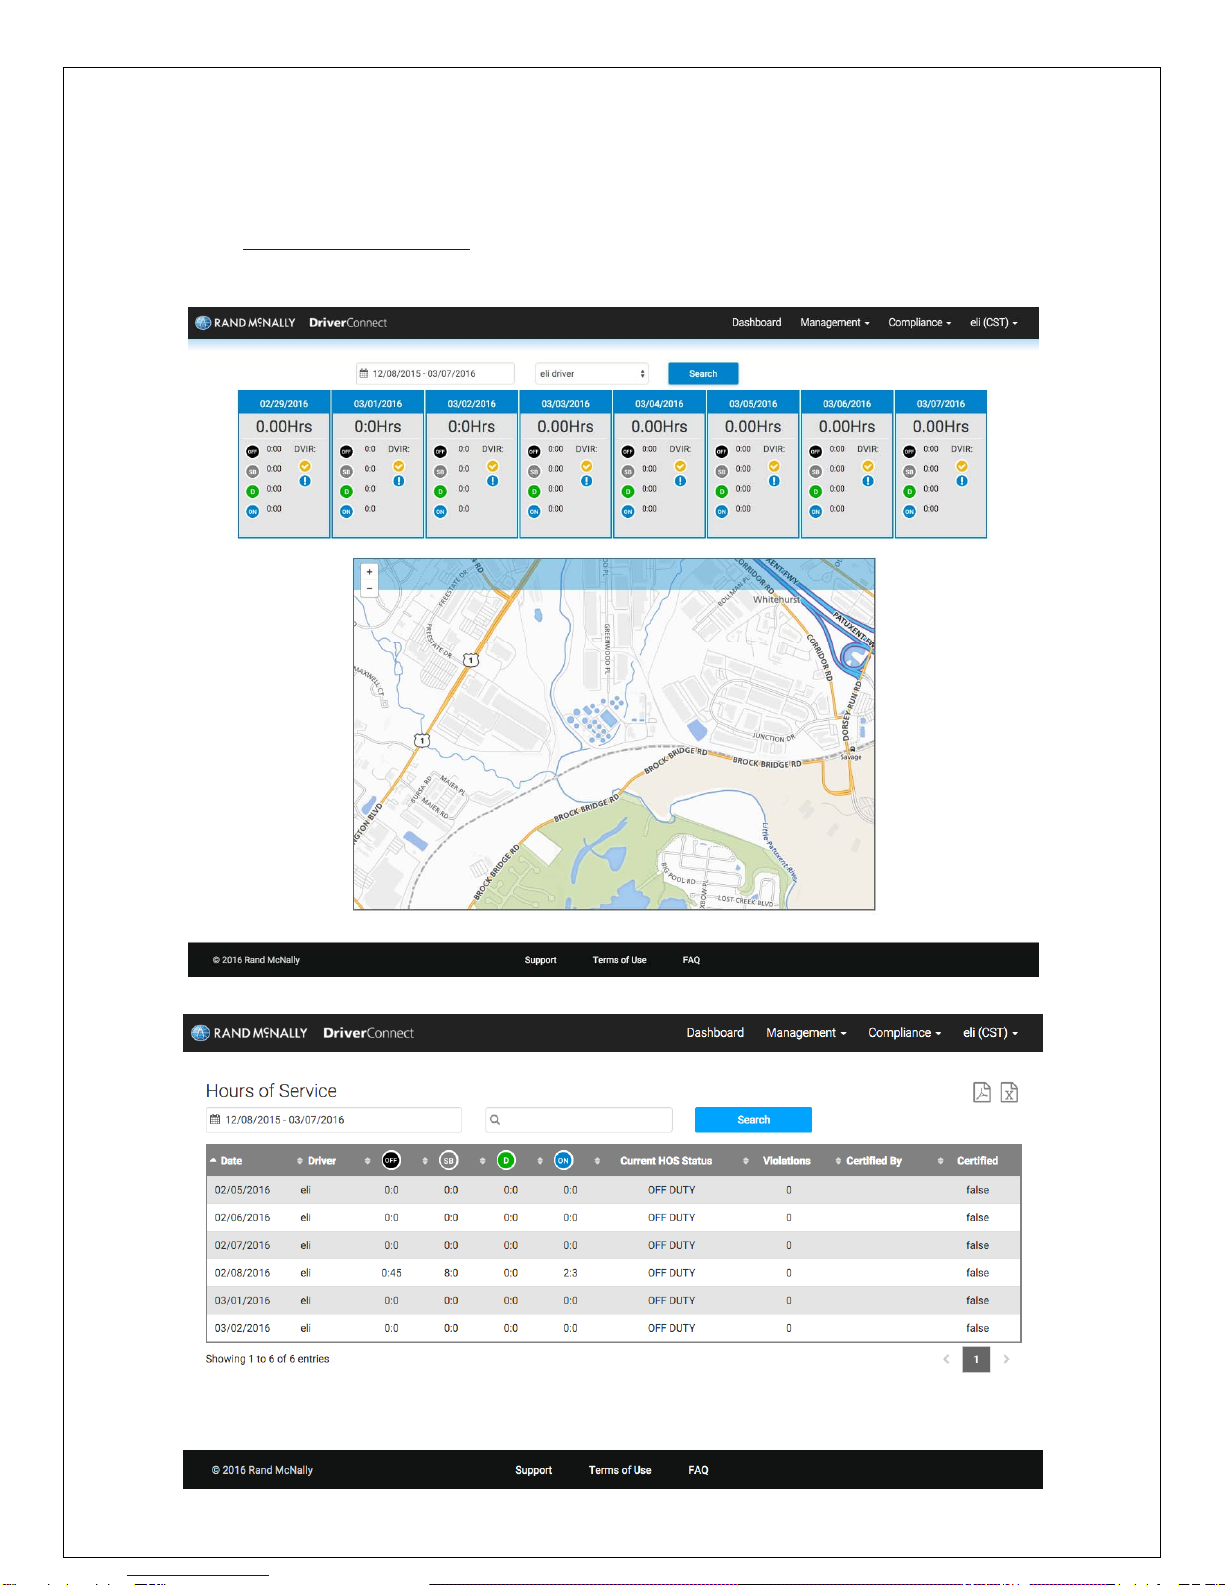This screenshot has height=1585, width=1225.
Task: Zoom out on the map
Action: click(x=369, y=589)
